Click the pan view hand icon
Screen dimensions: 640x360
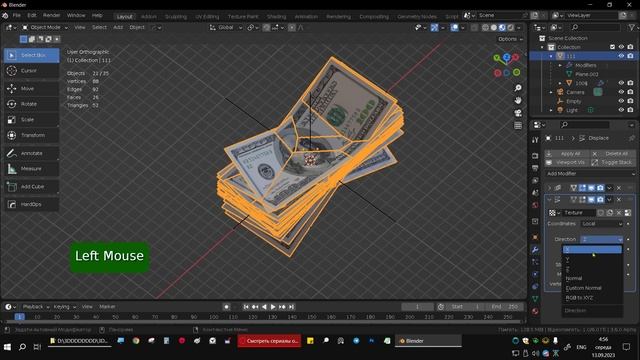[x=518, y=100]
